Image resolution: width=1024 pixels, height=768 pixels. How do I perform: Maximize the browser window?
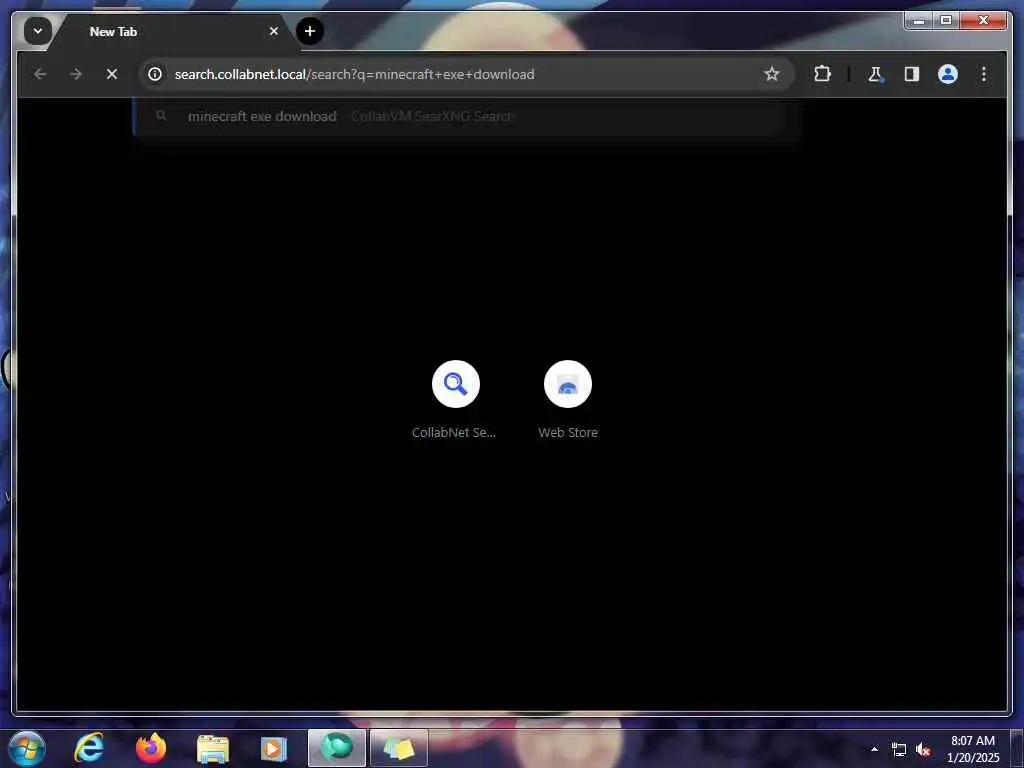(946, 21)
